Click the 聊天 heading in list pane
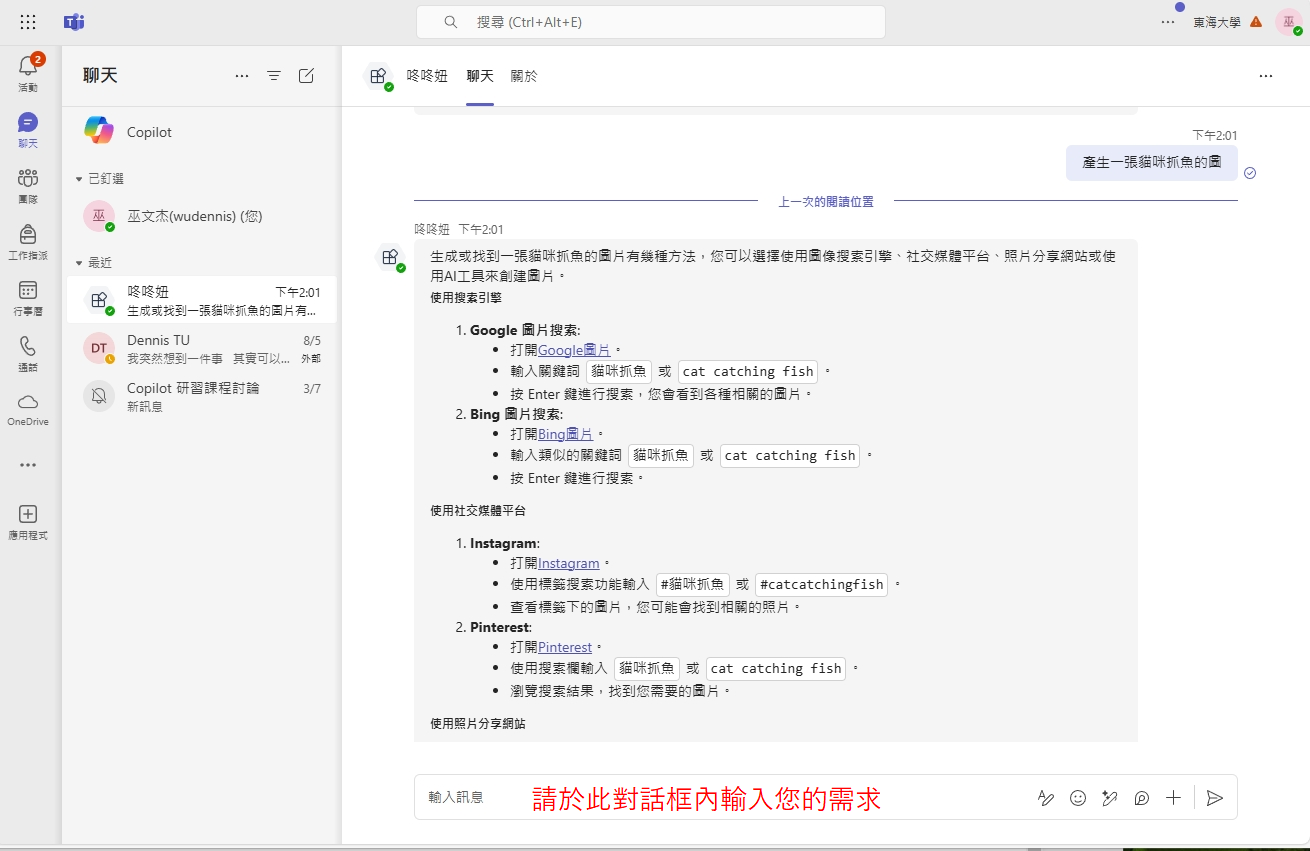Image resolution: width=1310 pixels, height=851 pixels. (x=100, y=76)
